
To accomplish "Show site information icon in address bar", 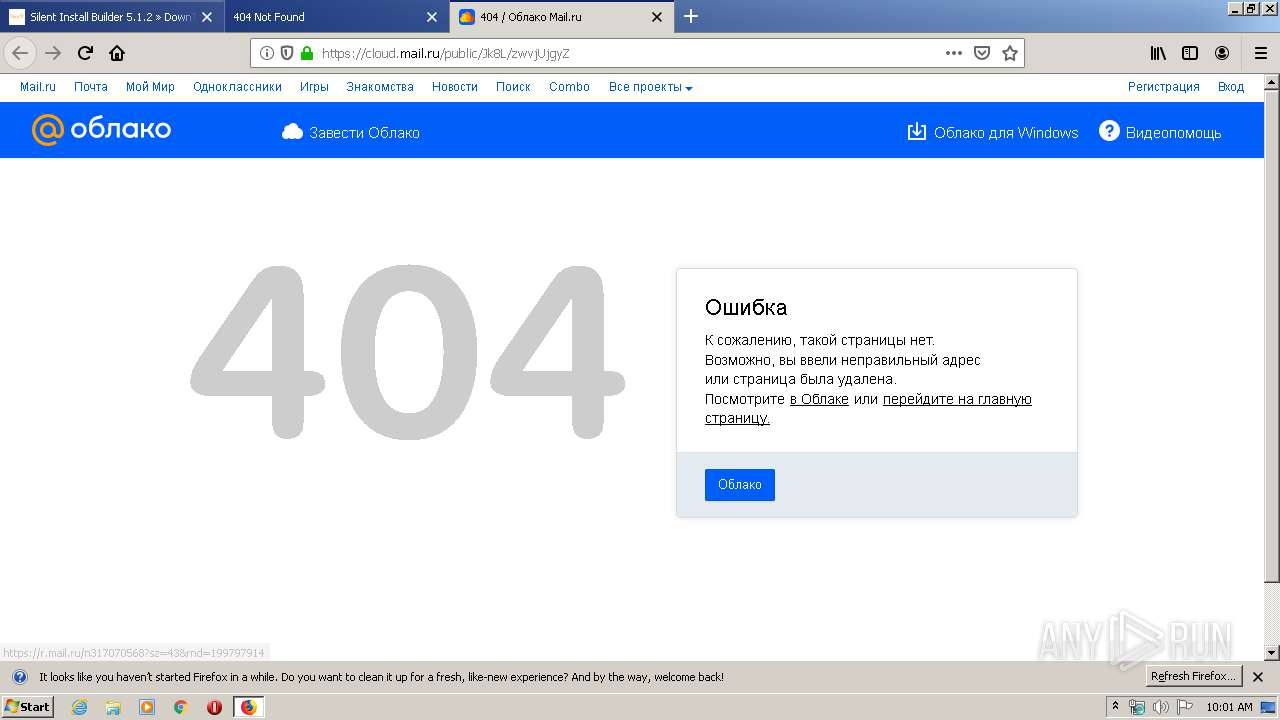I will pyautogui.click(x=267, y=53).
